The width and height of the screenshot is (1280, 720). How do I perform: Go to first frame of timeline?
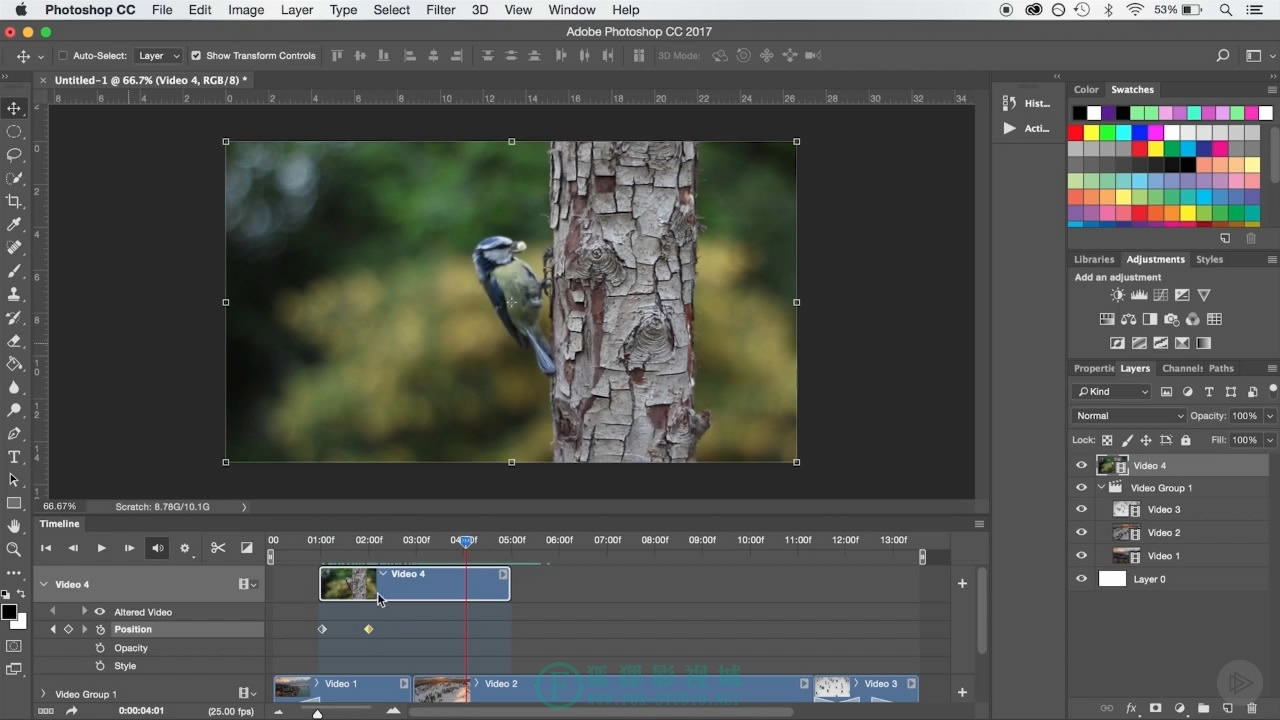tap(45, 548)
